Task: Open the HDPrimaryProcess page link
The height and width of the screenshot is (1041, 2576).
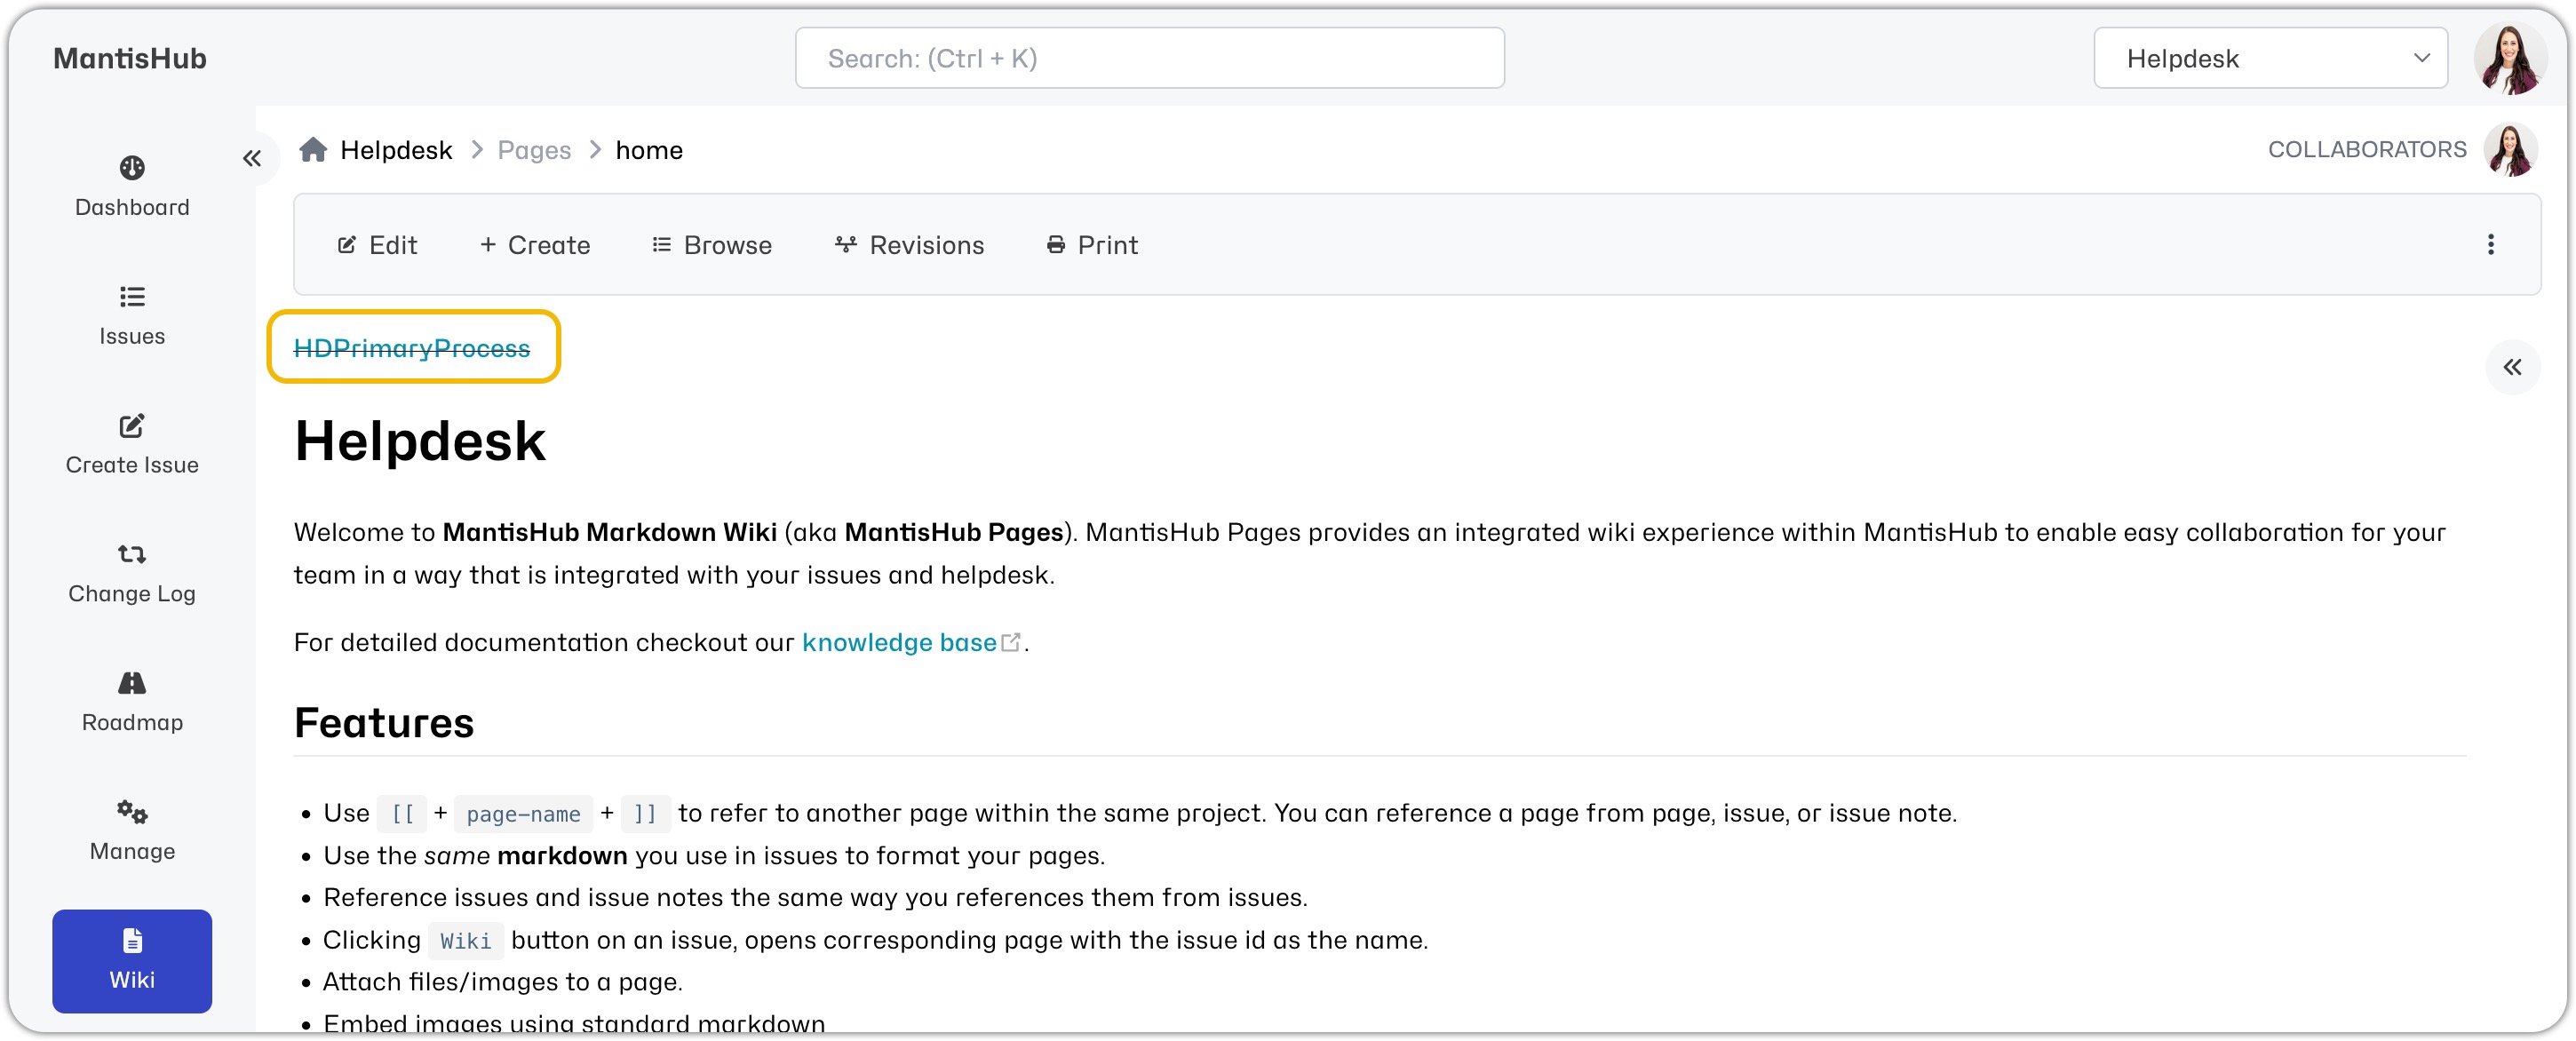Action: (x=411, y=348)
